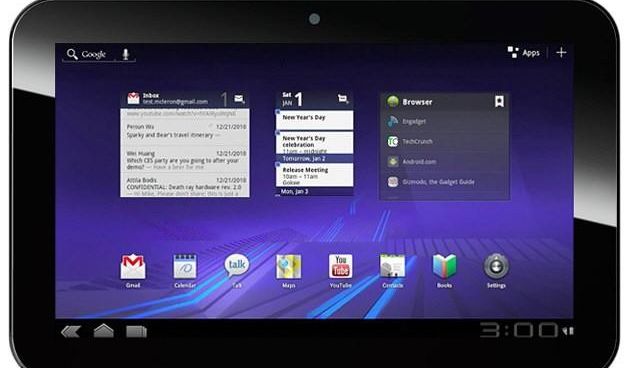Tap the Browser bookmarks icon

[499, 102]
